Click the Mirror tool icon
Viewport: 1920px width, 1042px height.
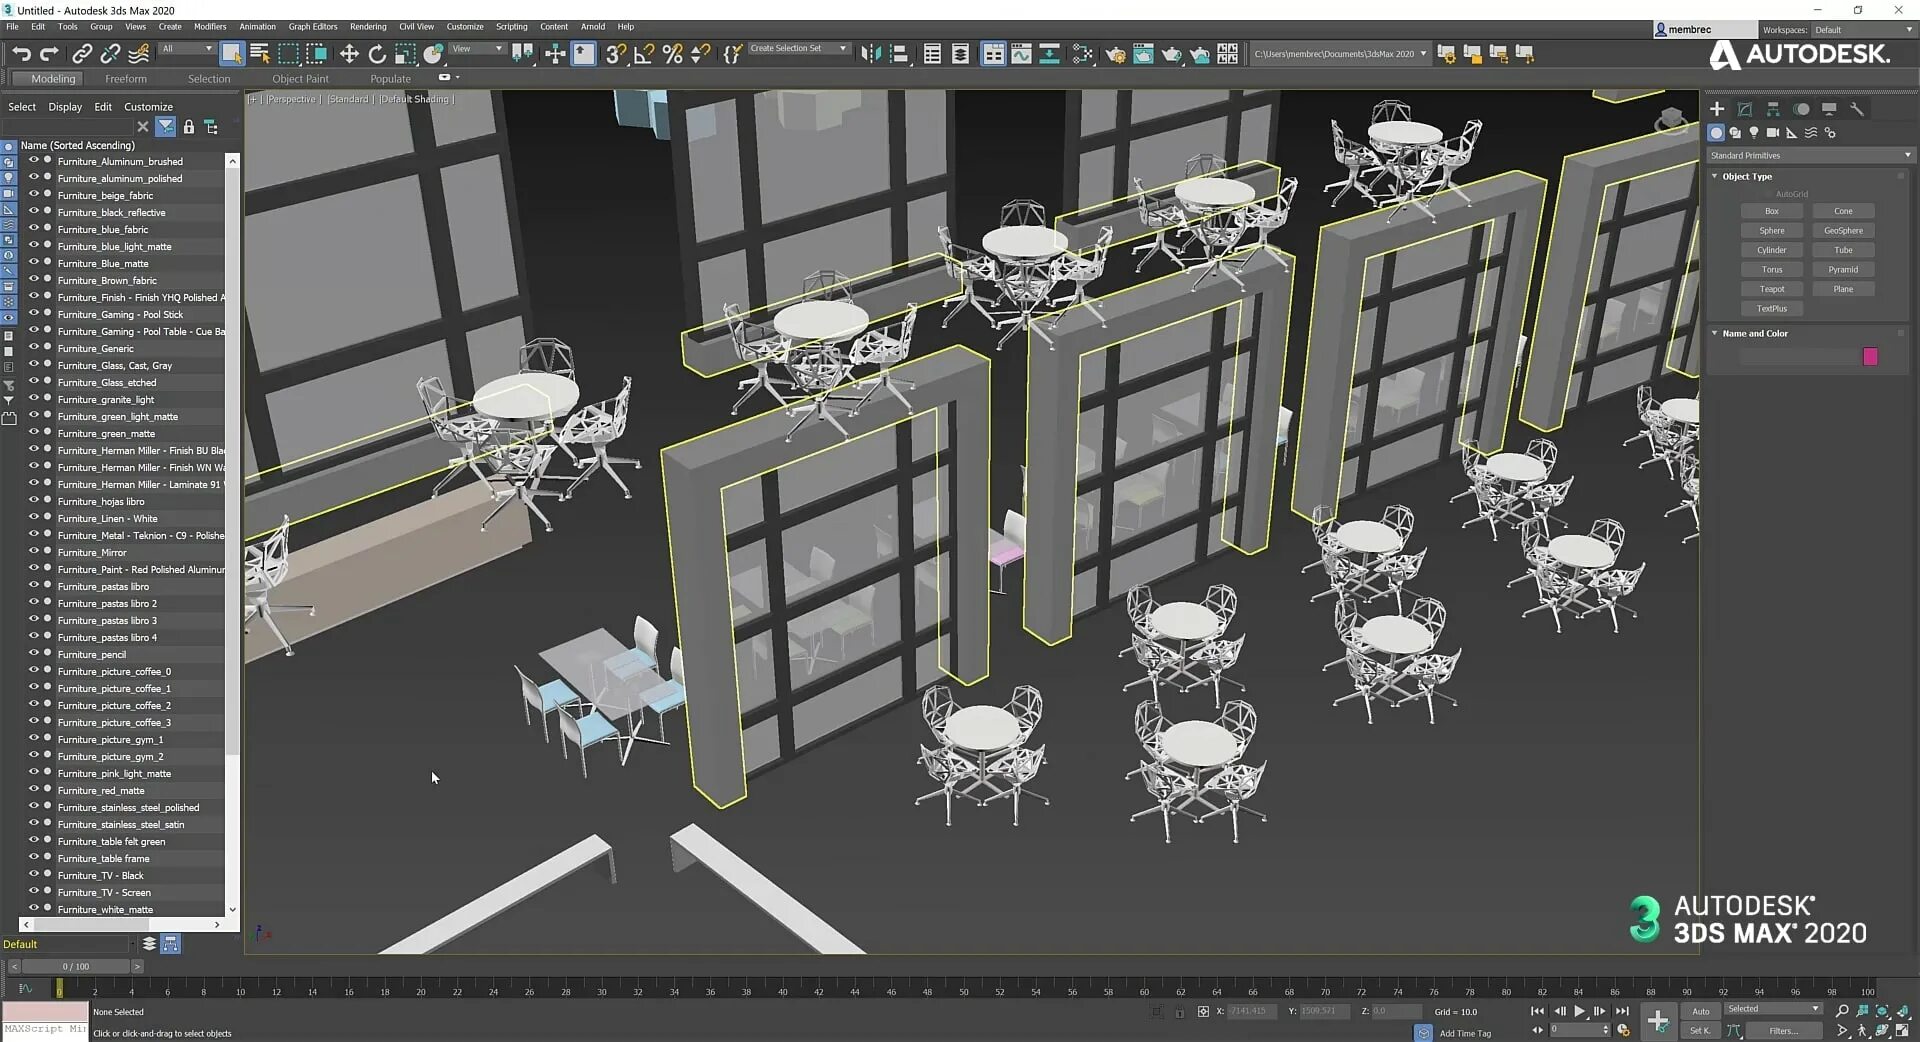click(x=871, y=54)
